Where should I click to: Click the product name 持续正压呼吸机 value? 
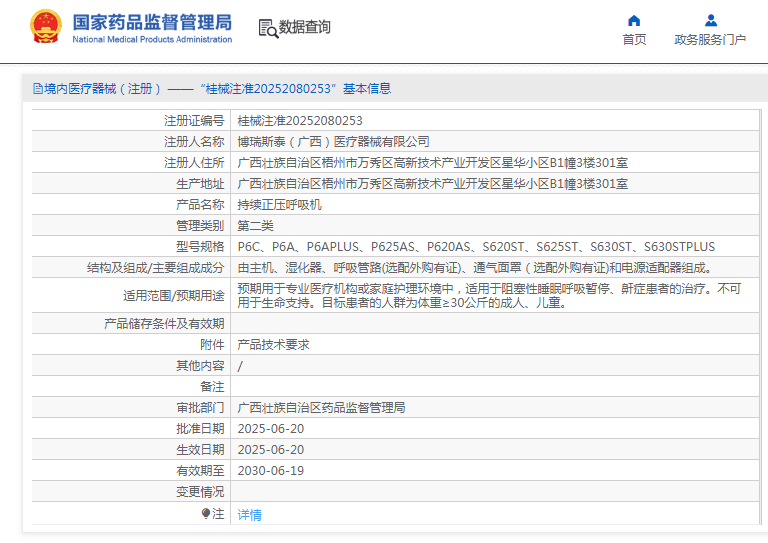coord(279,204)
